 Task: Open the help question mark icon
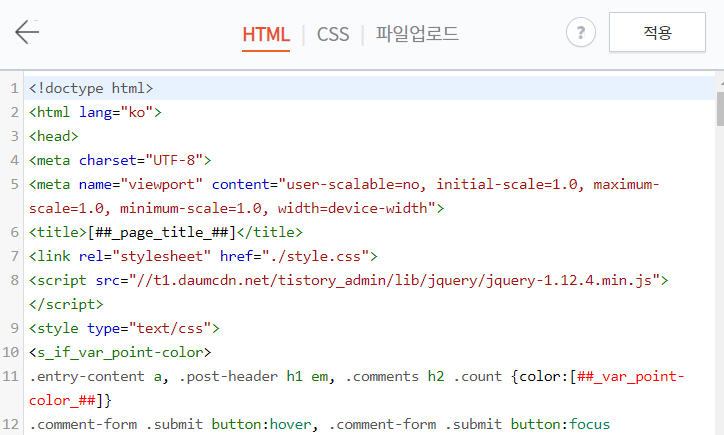click(x=580, y=32)
